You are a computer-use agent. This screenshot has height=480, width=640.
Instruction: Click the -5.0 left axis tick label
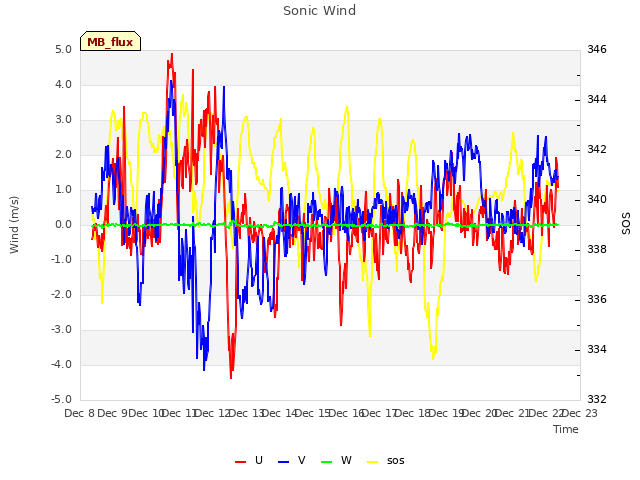61,400
